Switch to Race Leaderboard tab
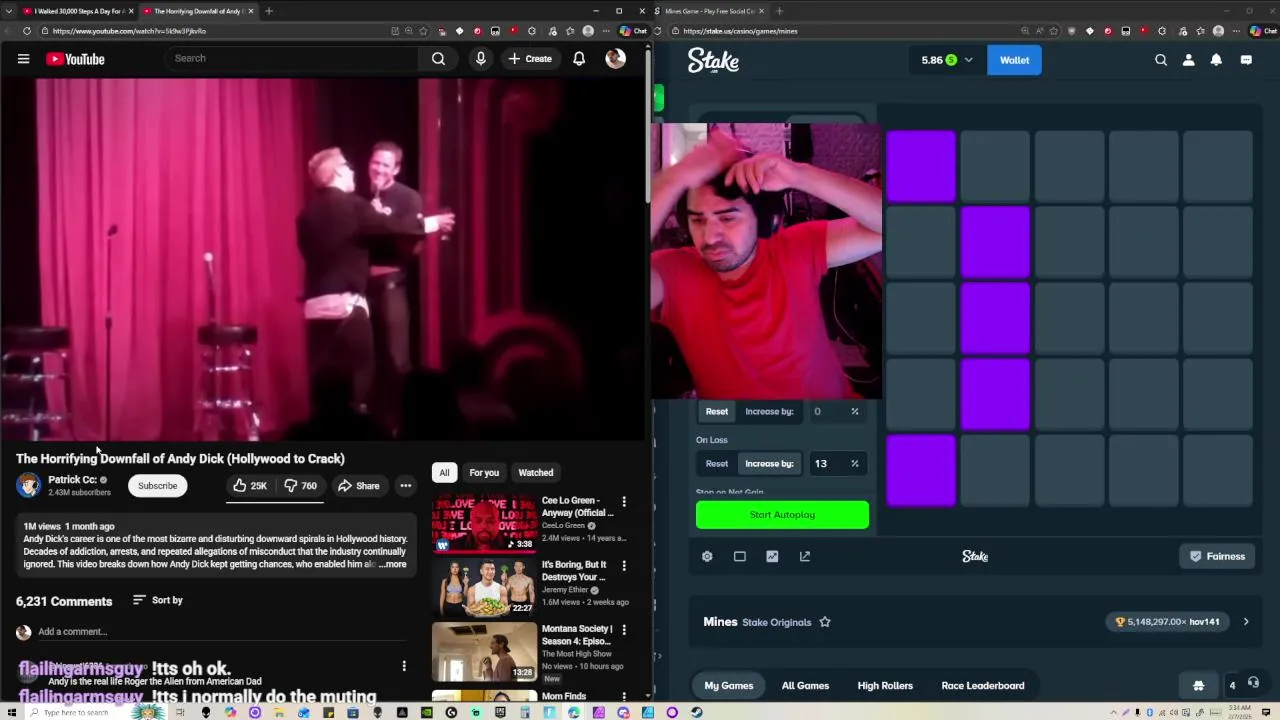This screenshot has height=720, width=1280. (x=983, y=686)
